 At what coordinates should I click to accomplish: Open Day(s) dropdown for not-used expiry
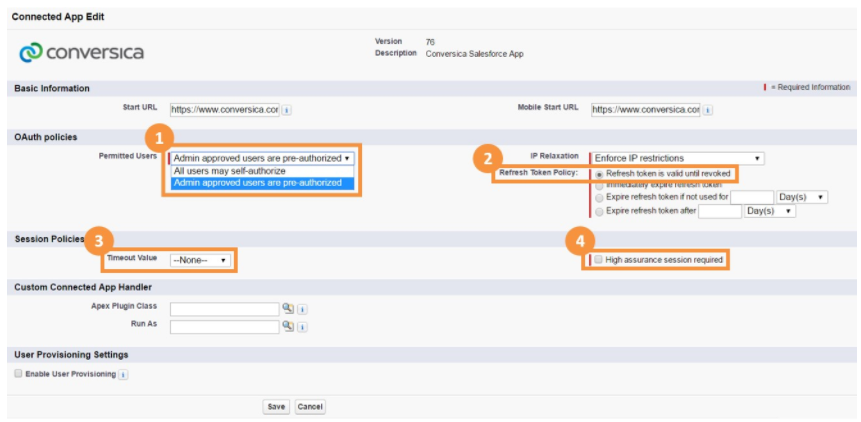click(x=802, y=197)
